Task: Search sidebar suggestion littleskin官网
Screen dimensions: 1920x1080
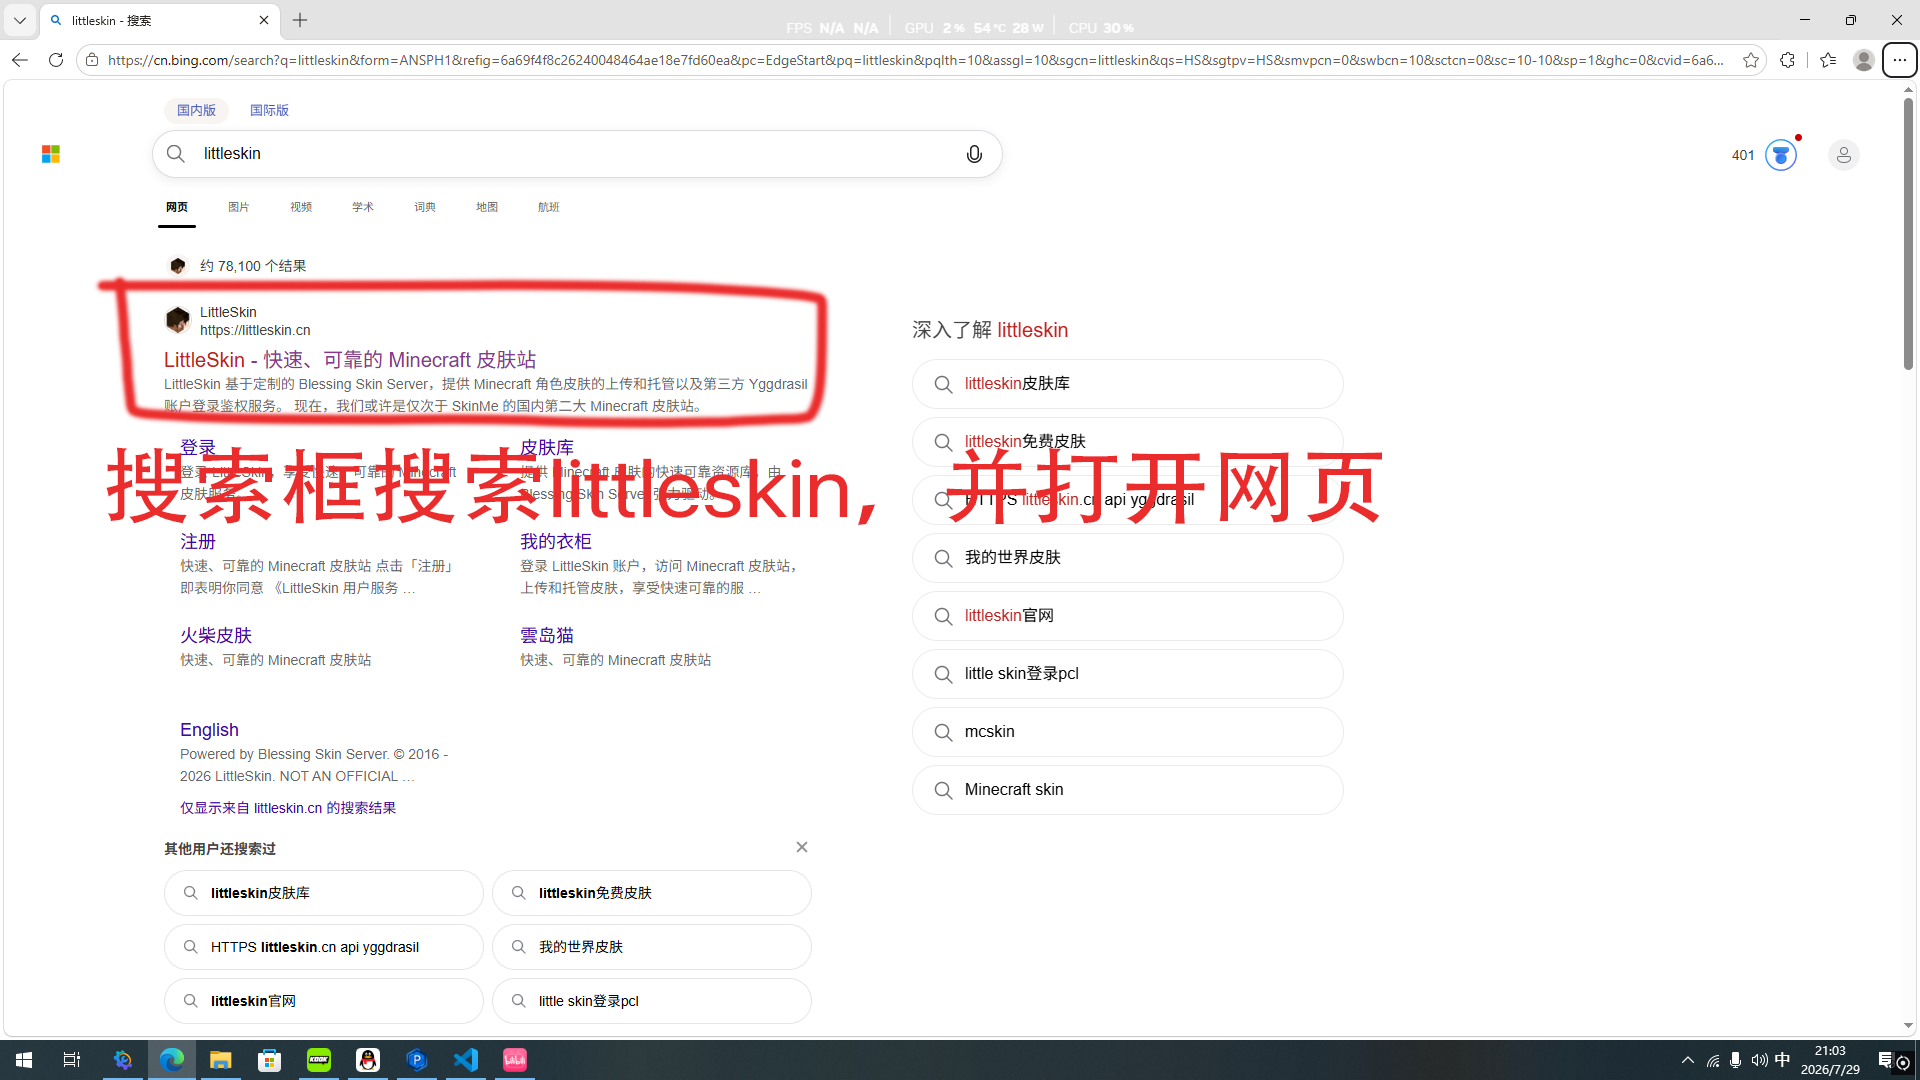Action: [x=1127, y=616]
